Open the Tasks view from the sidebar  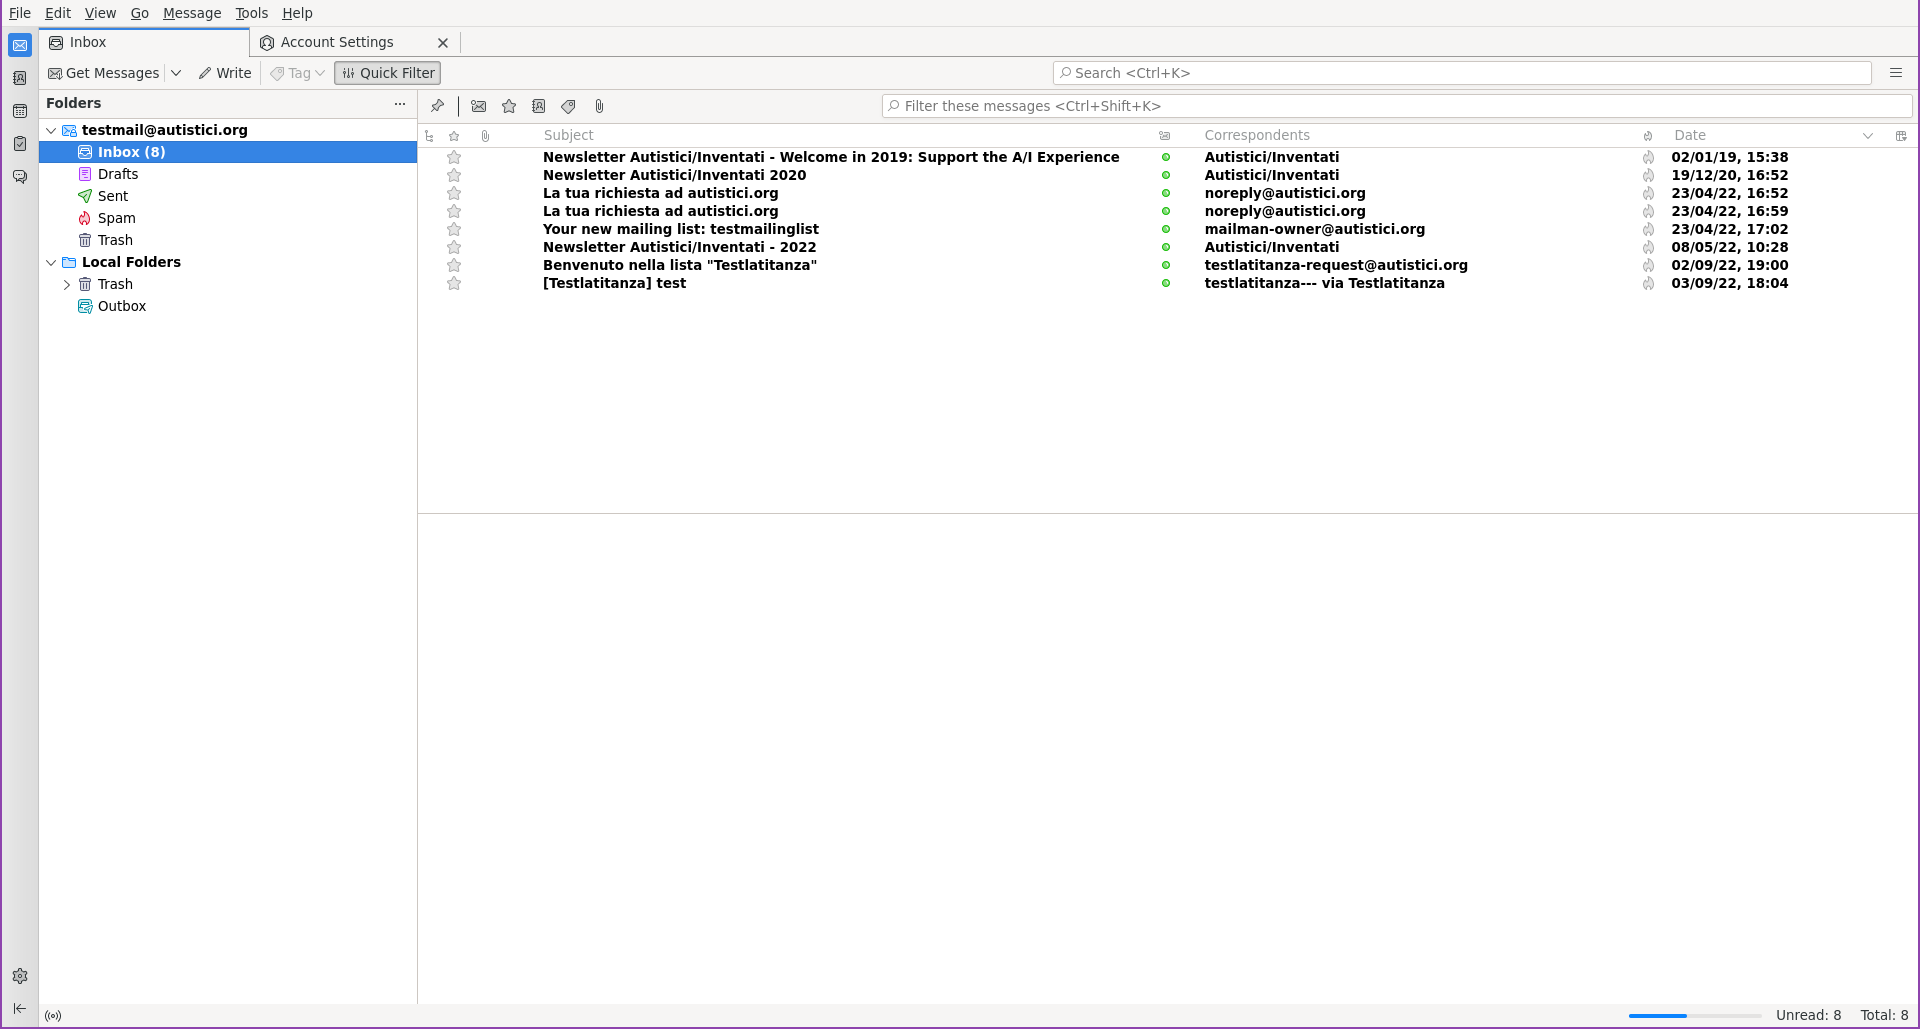(x=20, y=143)
